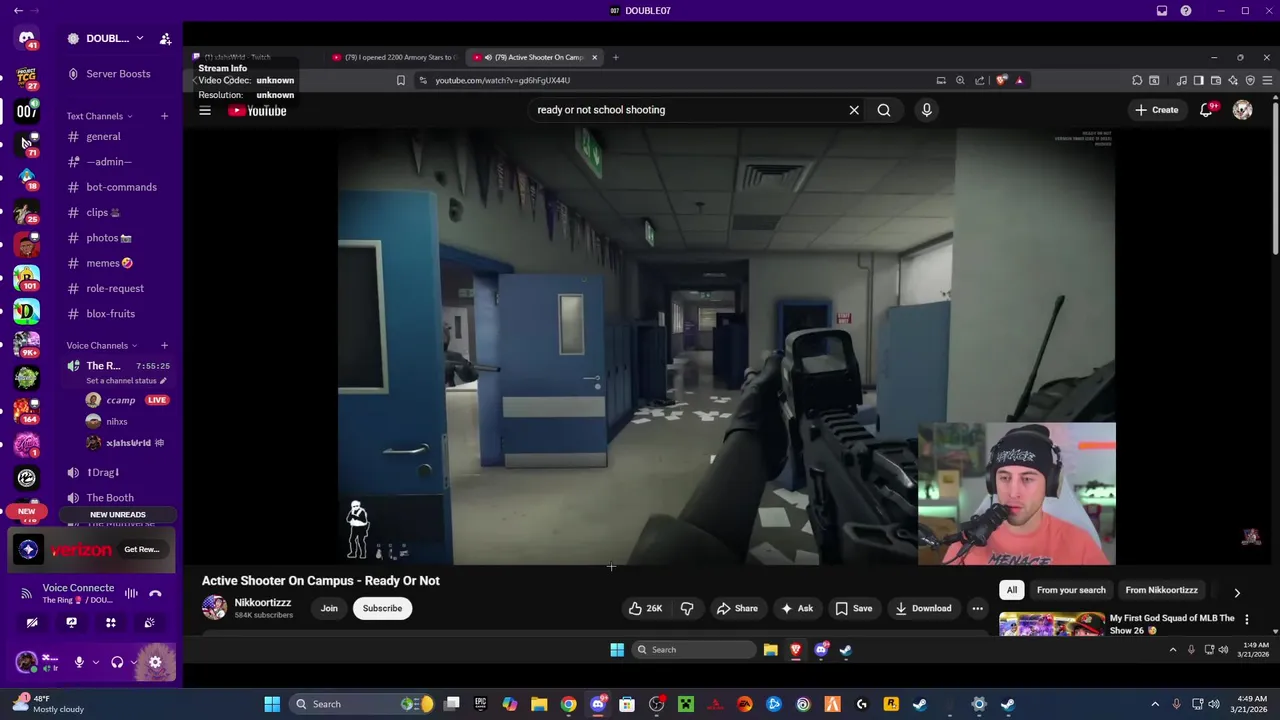Clear the YouTube search query
Screen dimensions: 1280x720
pos(854,110)
